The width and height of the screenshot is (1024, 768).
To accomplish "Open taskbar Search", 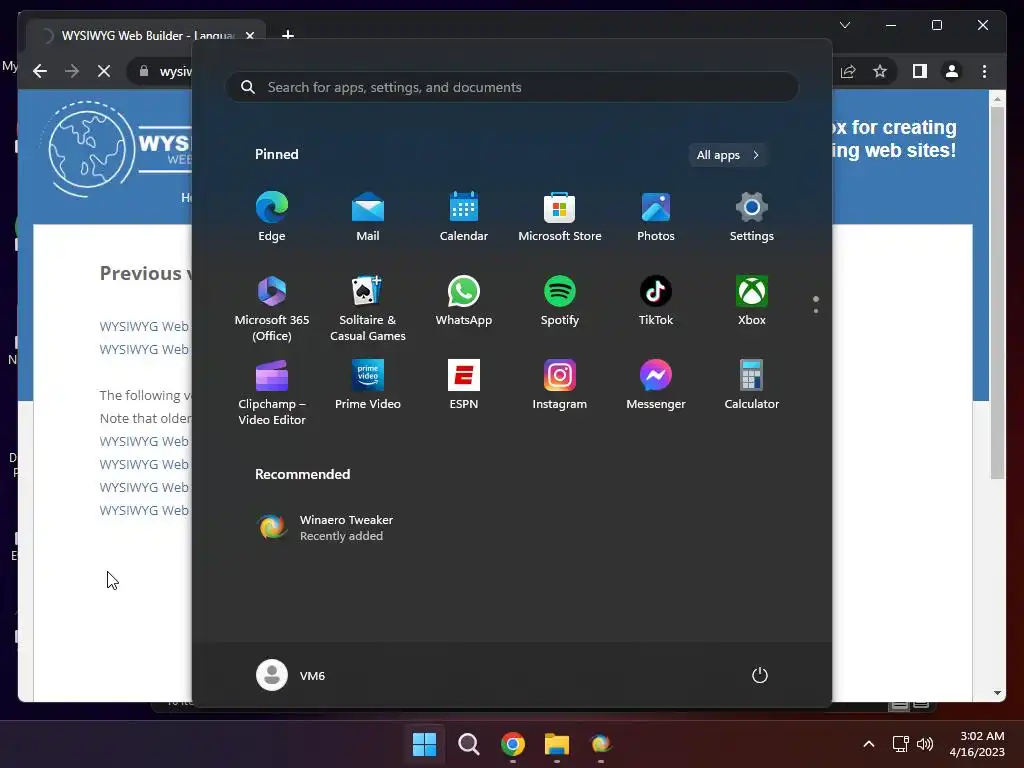I will (x=469, y=744).
